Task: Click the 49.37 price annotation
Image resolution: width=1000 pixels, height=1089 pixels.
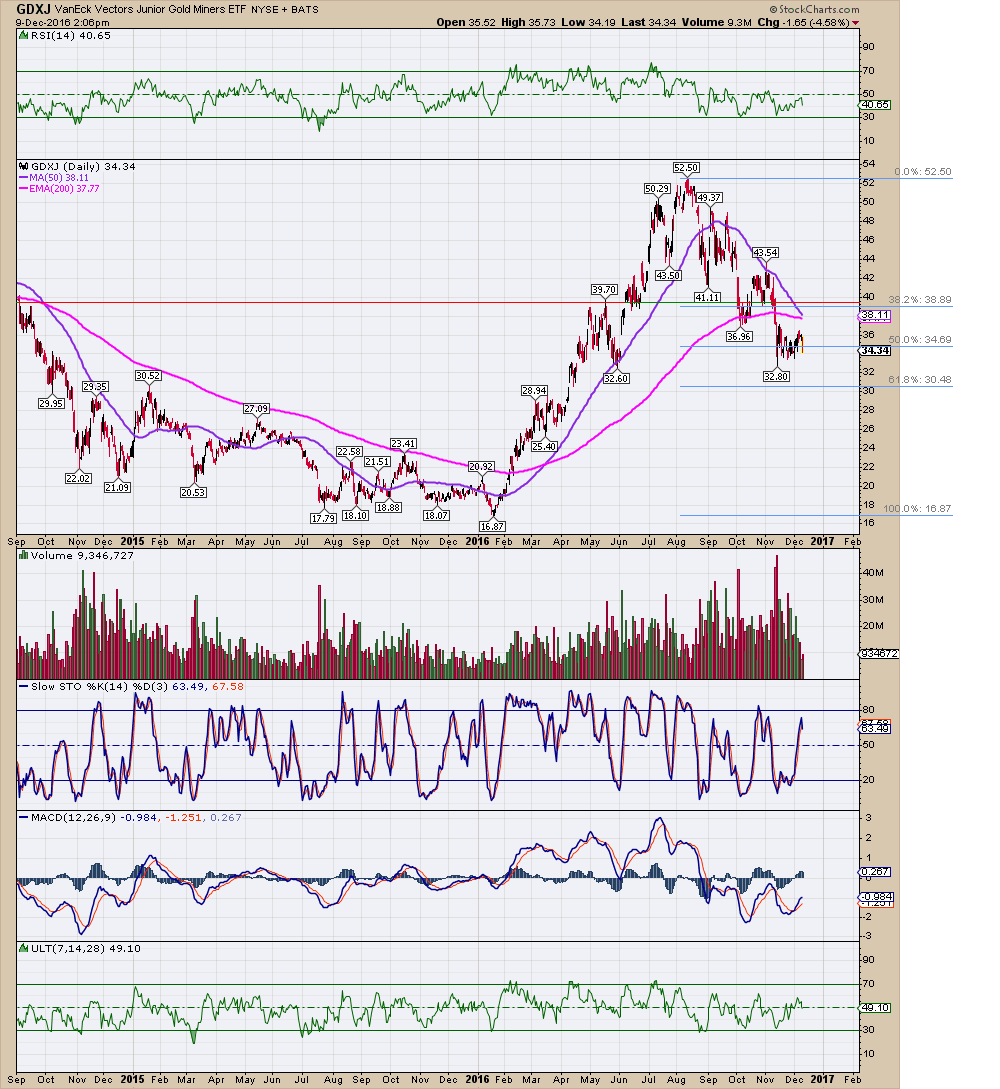Action: tap(709, 198)
